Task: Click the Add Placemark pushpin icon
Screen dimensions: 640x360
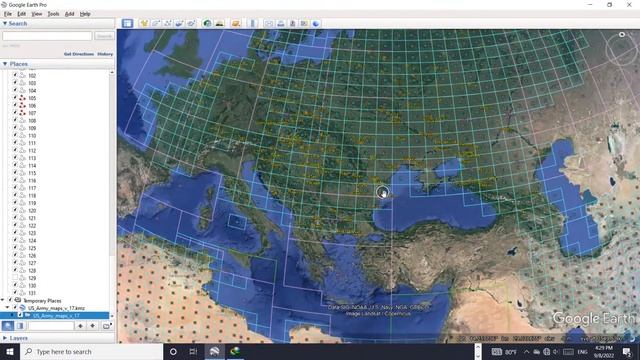Action: (144, 23)
